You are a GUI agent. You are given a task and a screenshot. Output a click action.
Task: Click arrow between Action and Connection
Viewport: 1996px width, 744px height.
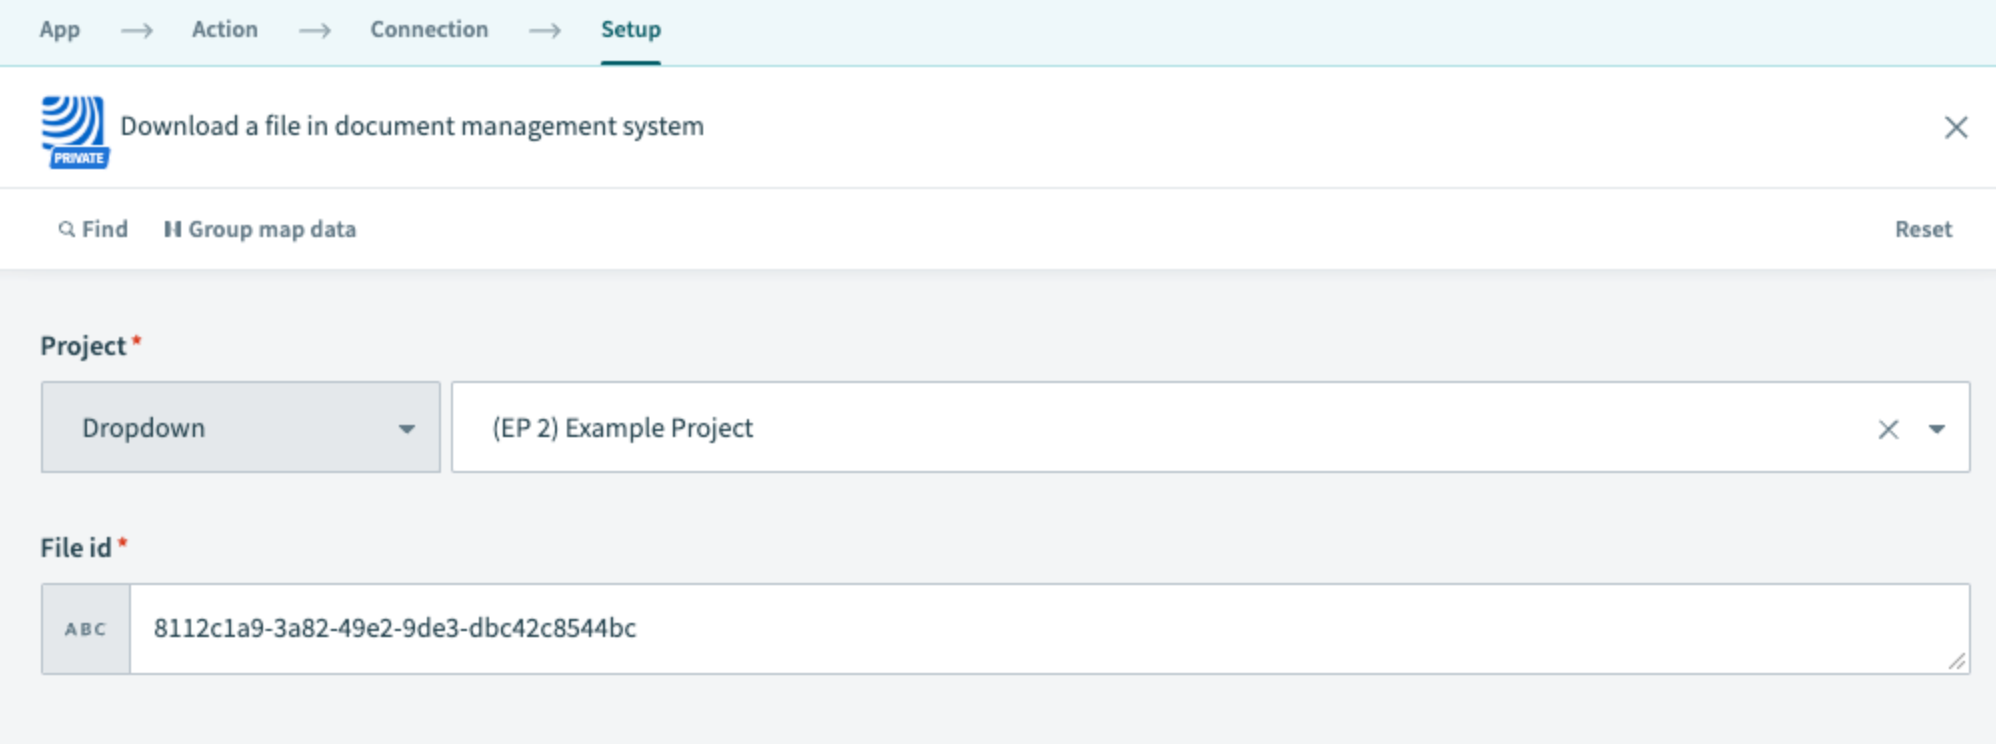(x=314, y=30)
